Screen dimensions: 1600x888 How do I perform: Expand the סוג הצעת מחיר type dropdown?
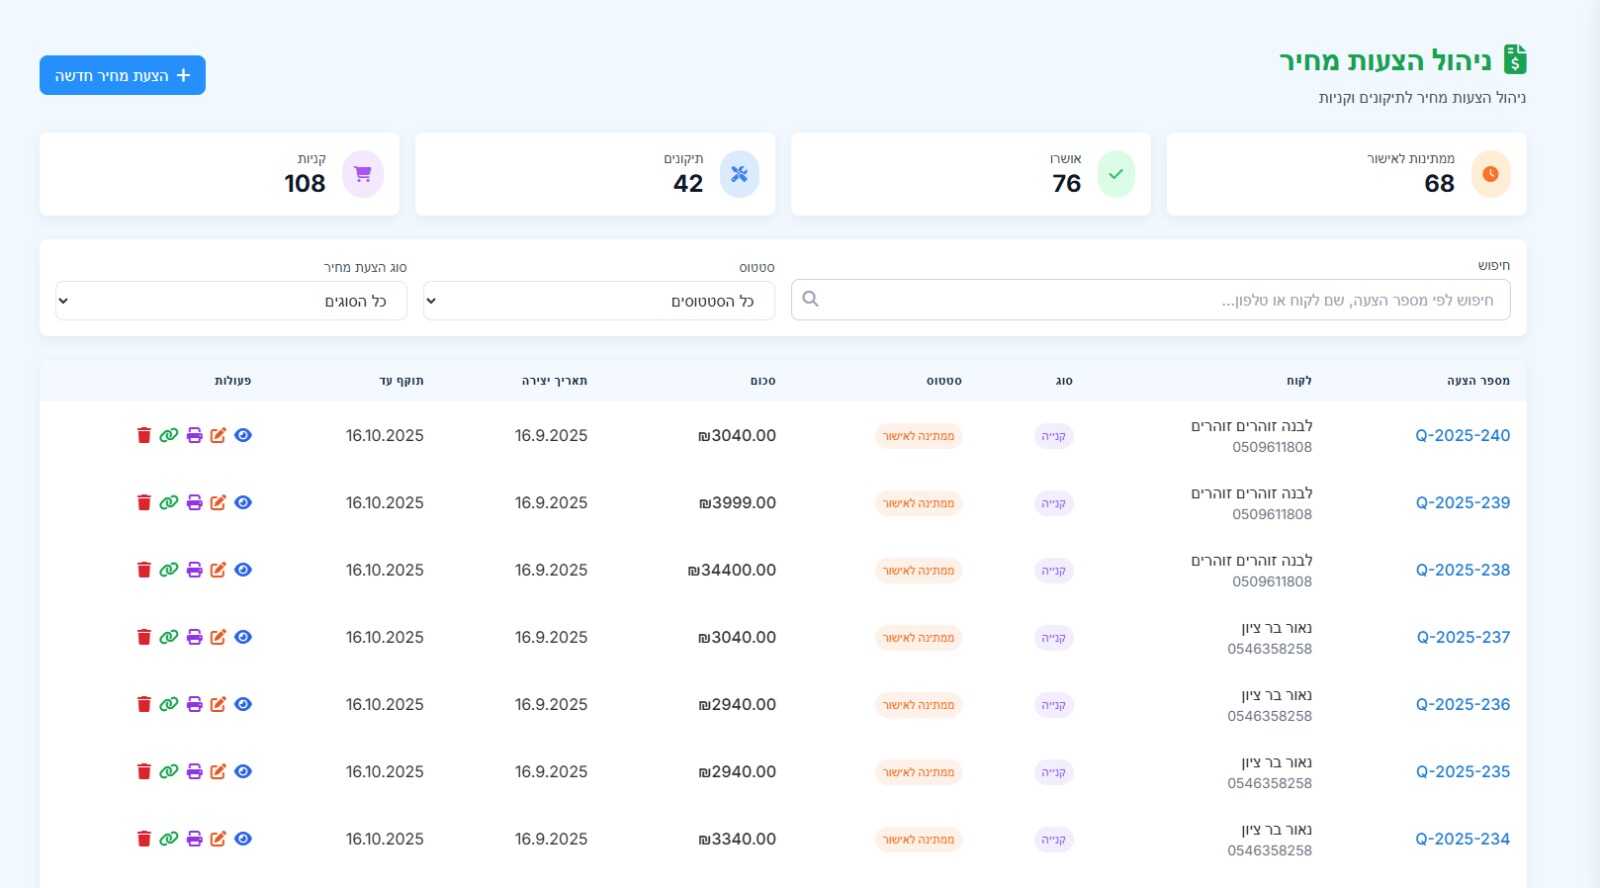click(231, 301)
